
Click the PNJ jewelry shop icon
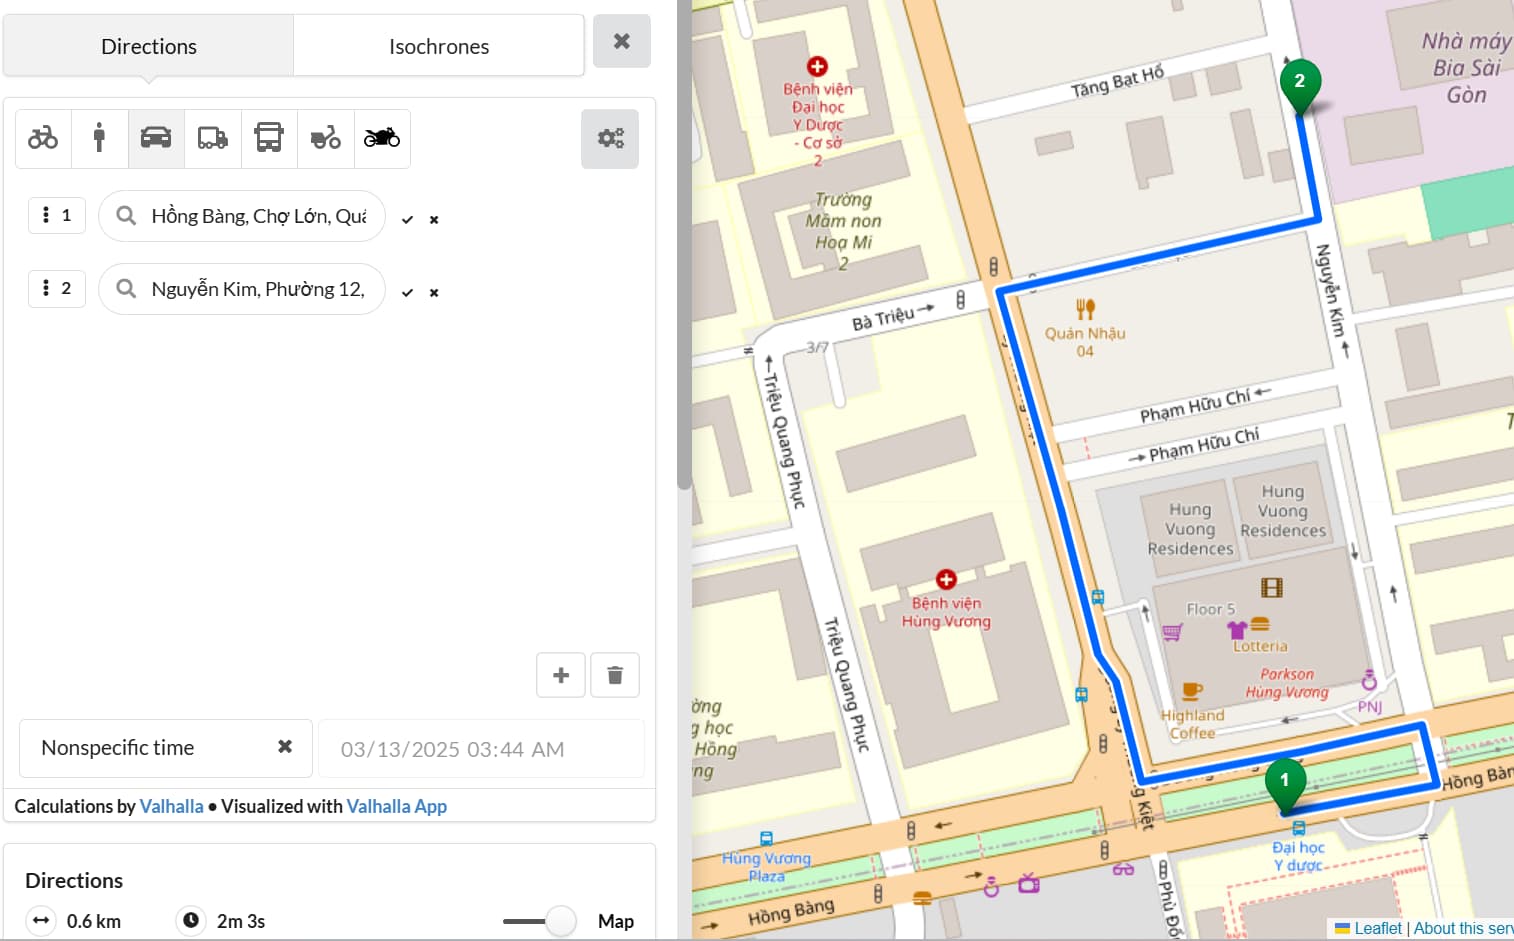click(1369, 681)
